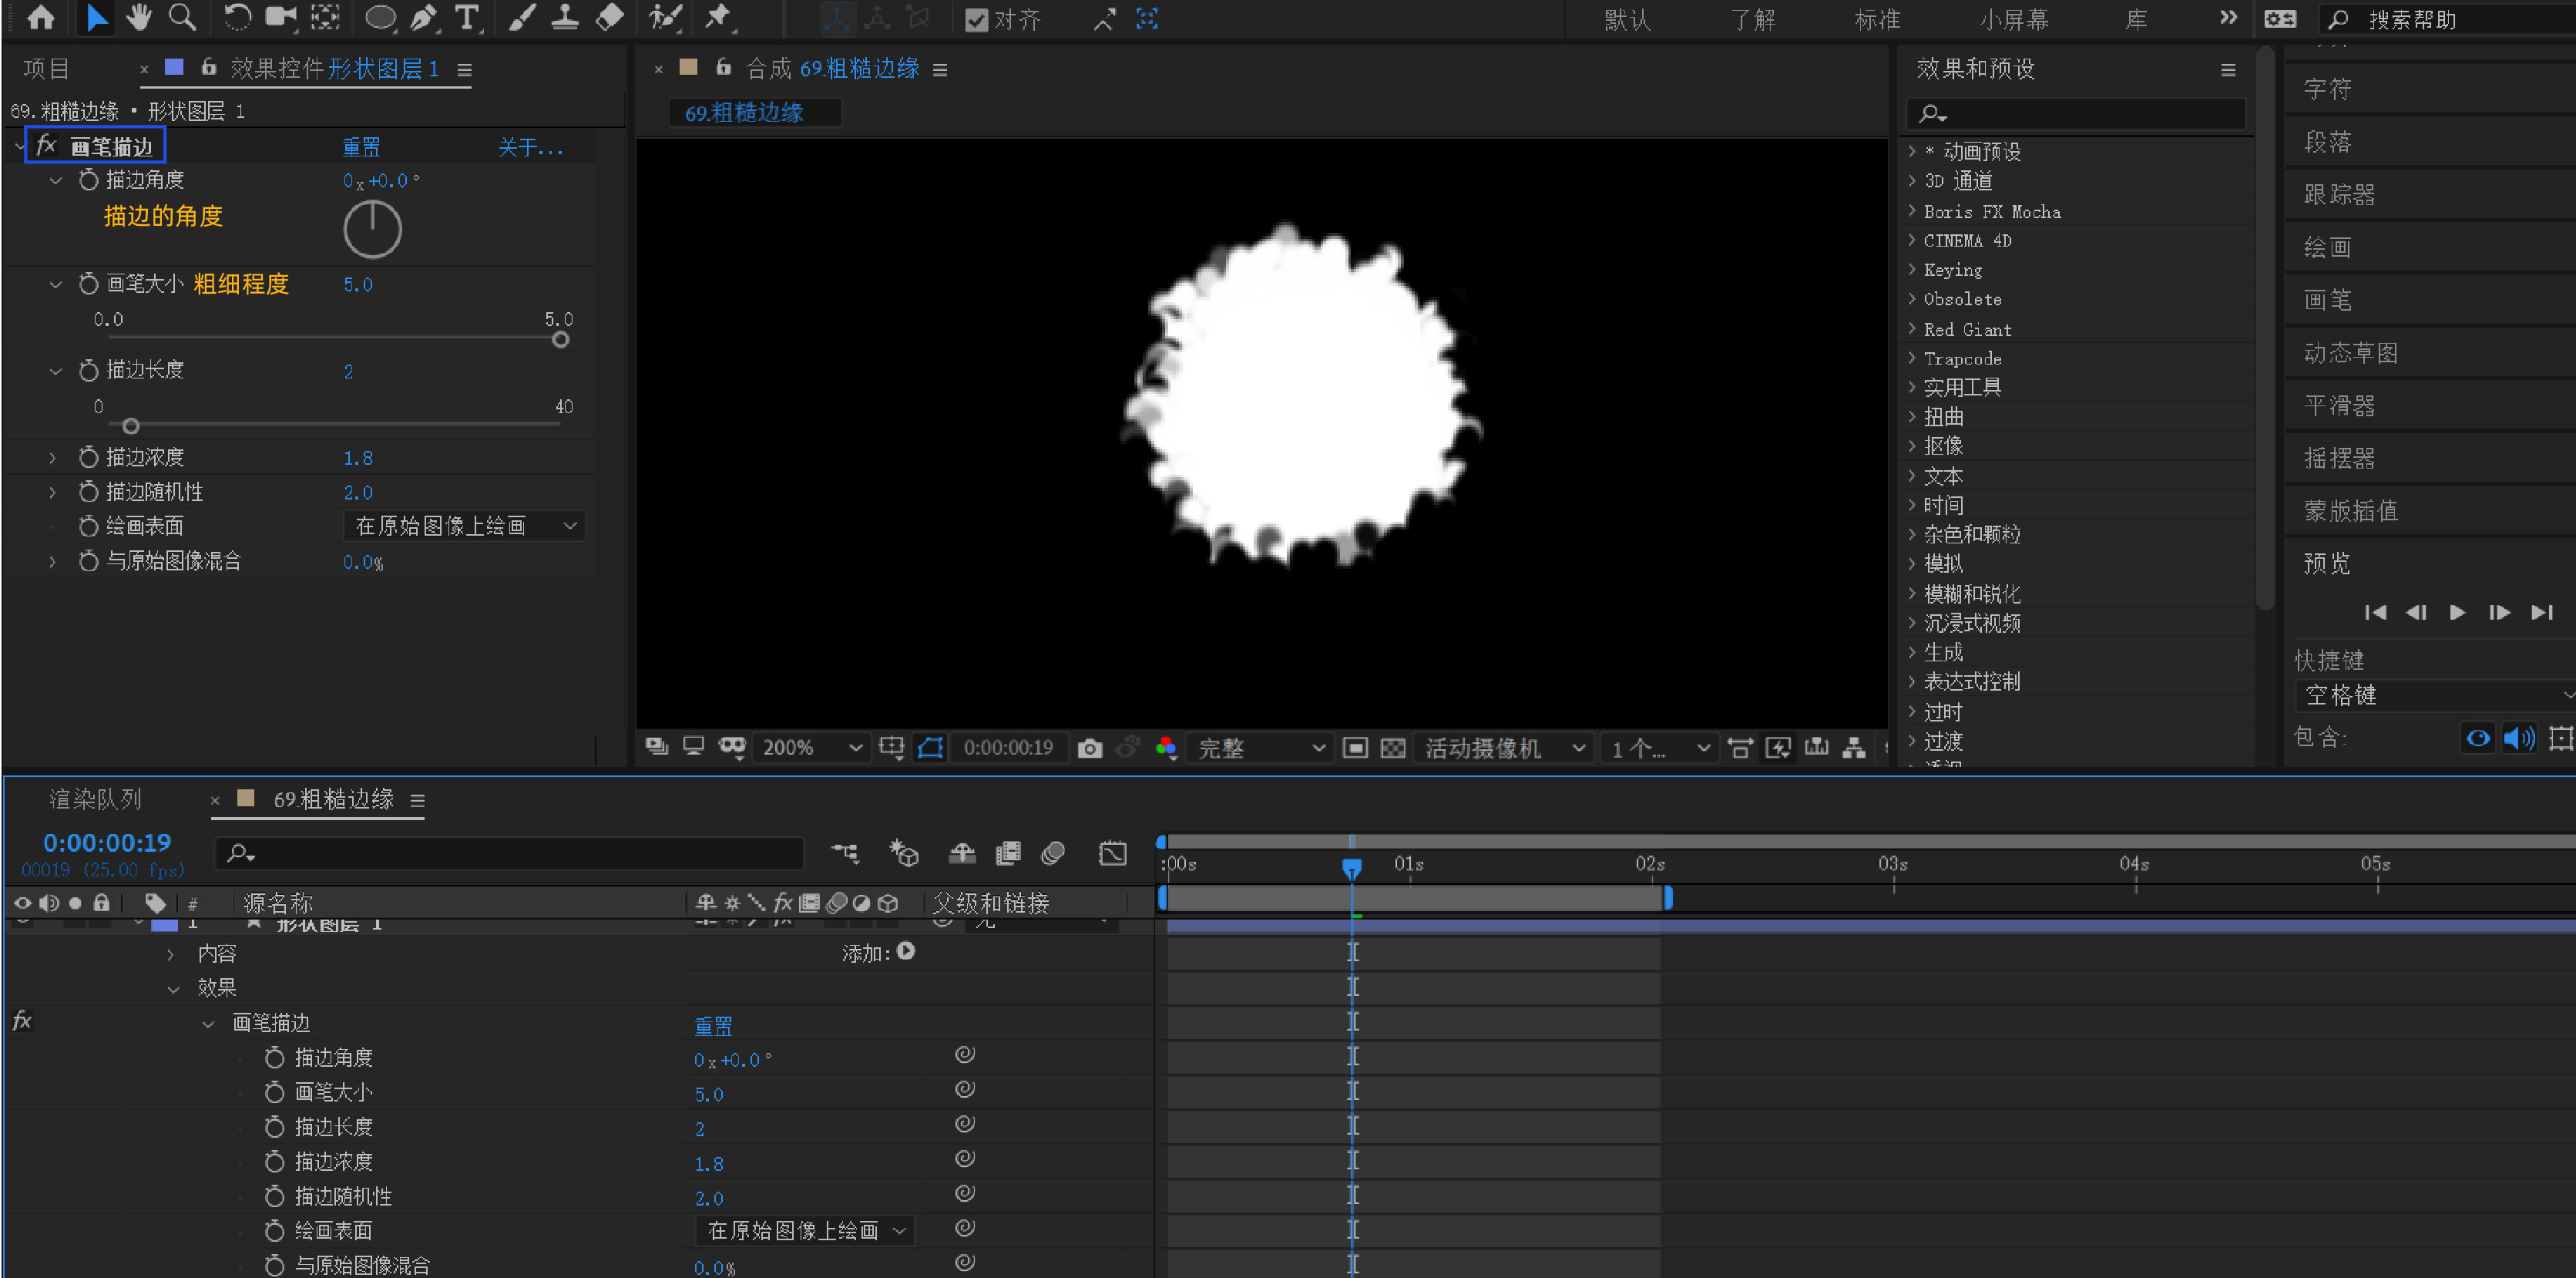Image resolution: width=2576 pixels, height=1278 pixels.
Task: Click the Frame Blending timeline icon
Action: click(1008, 853)
